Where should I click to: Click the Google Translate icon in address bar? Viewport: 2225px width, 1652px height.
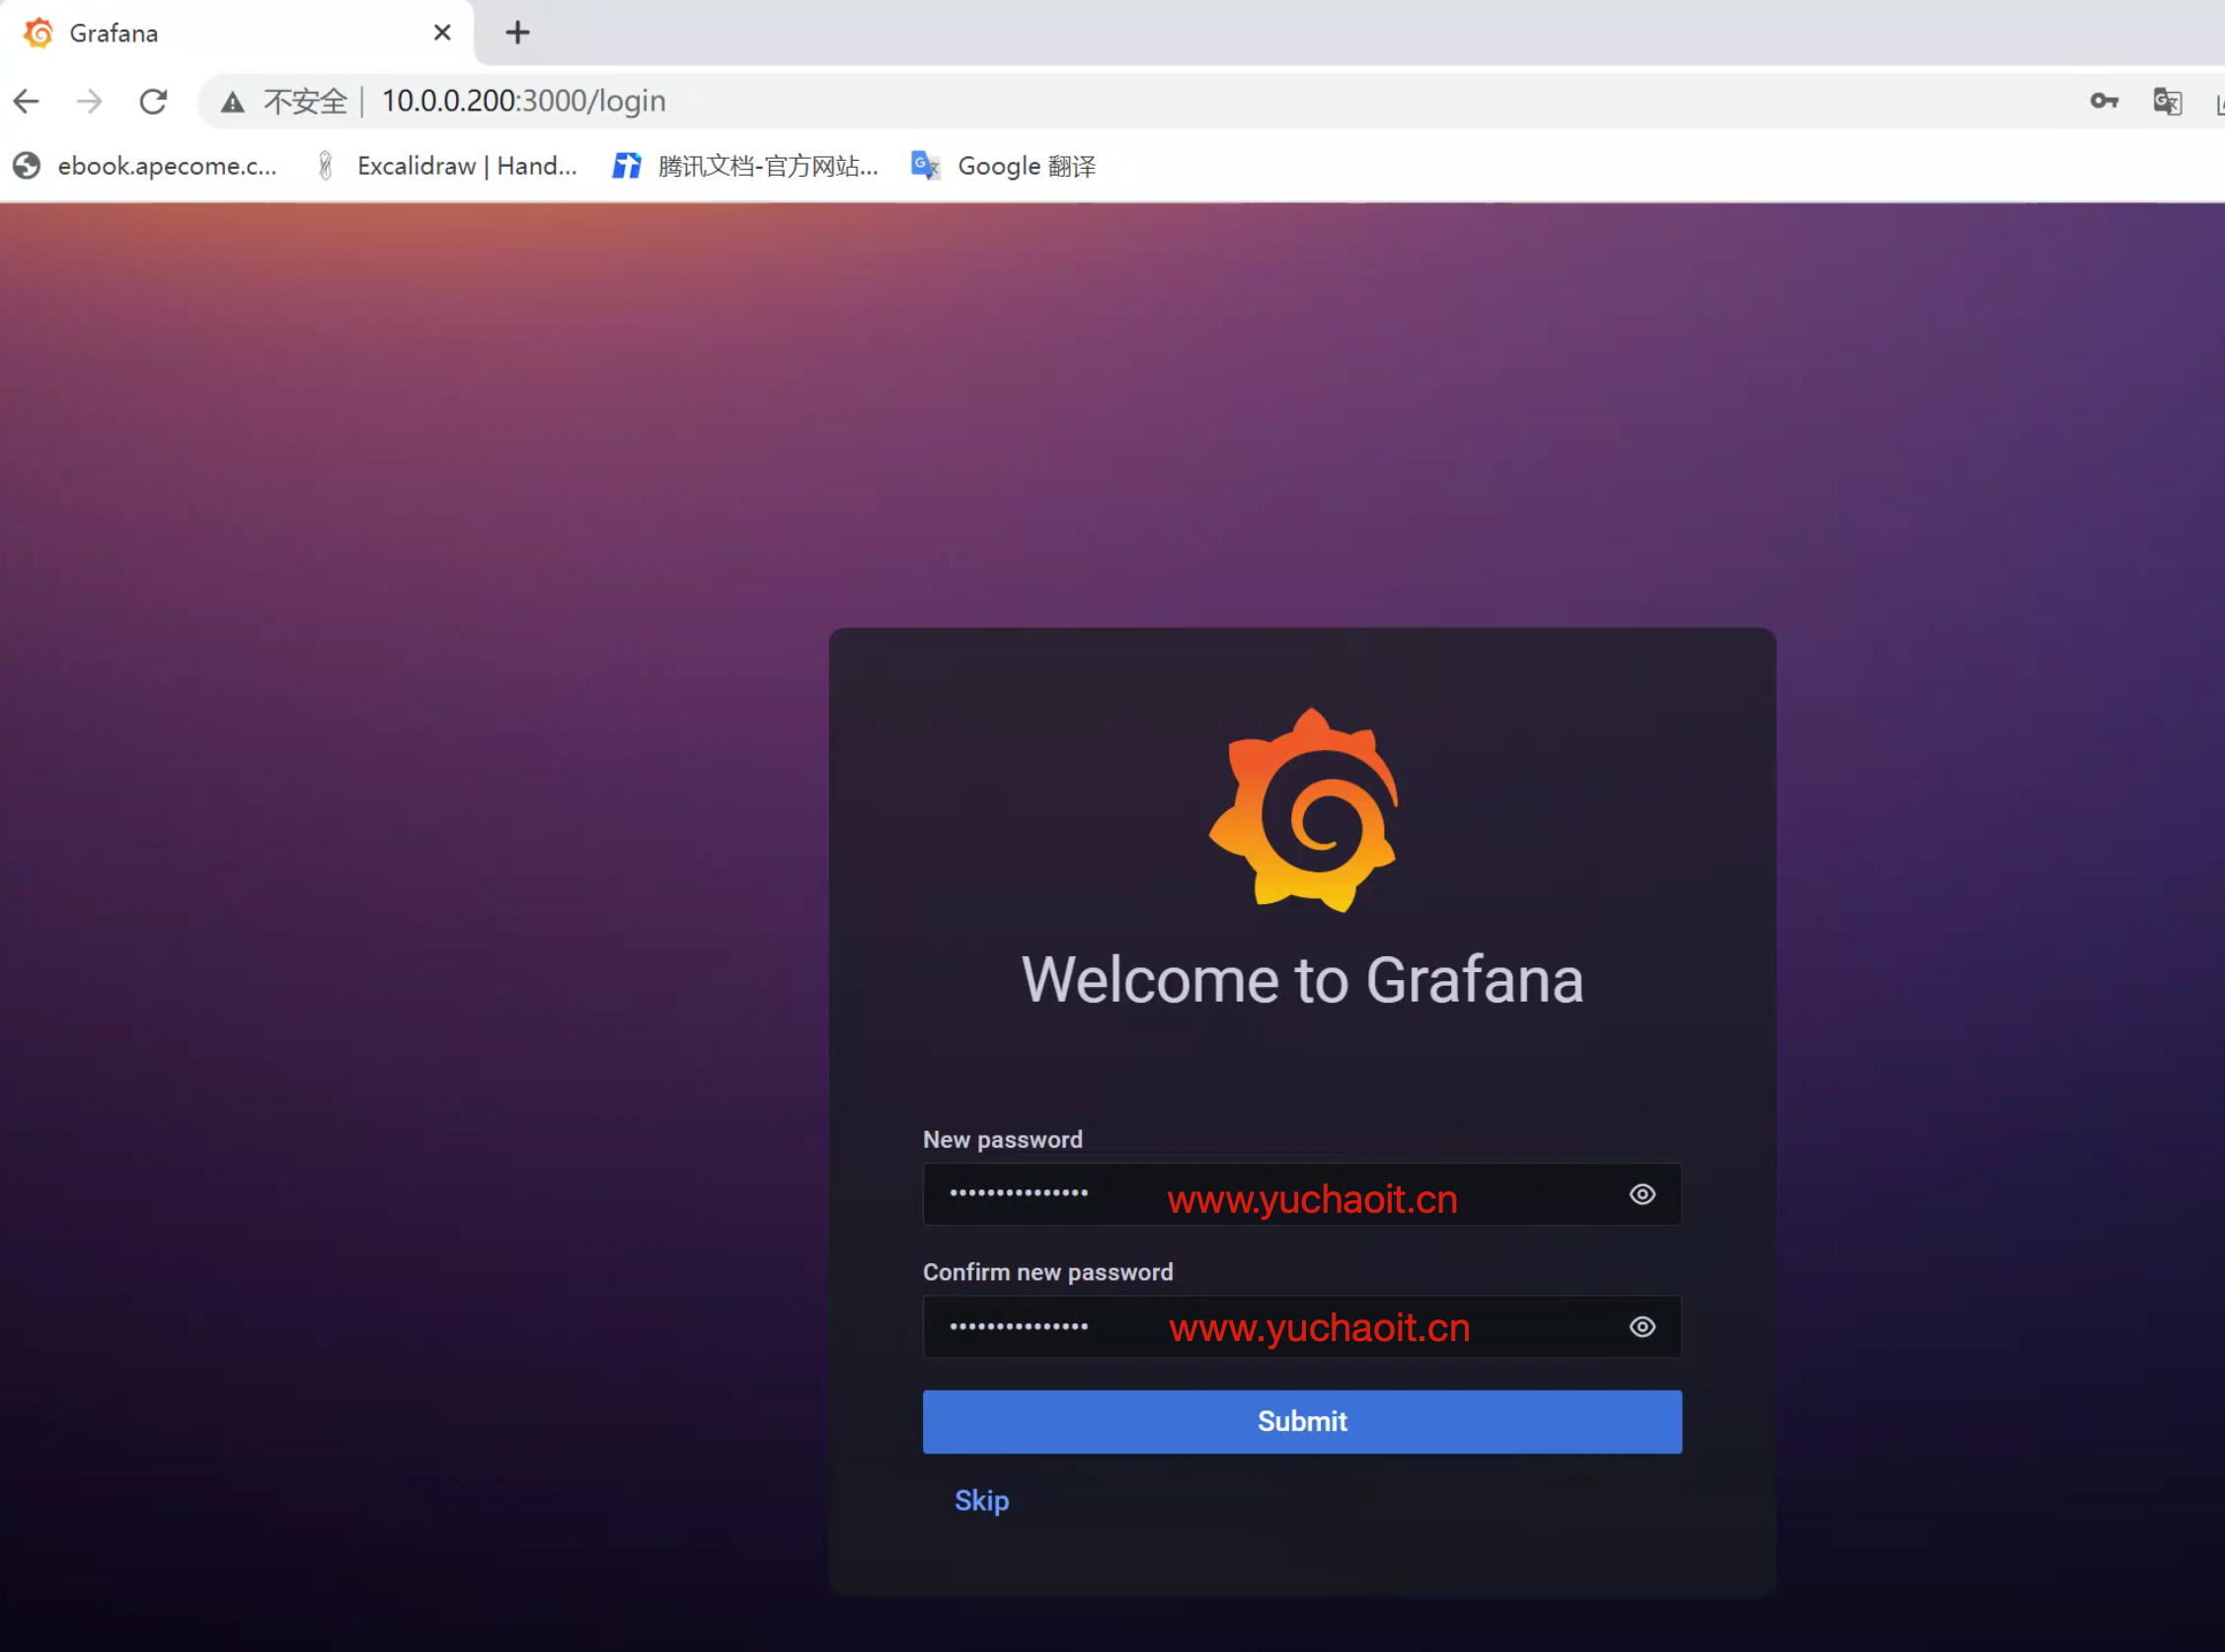tap(2167, 101)
